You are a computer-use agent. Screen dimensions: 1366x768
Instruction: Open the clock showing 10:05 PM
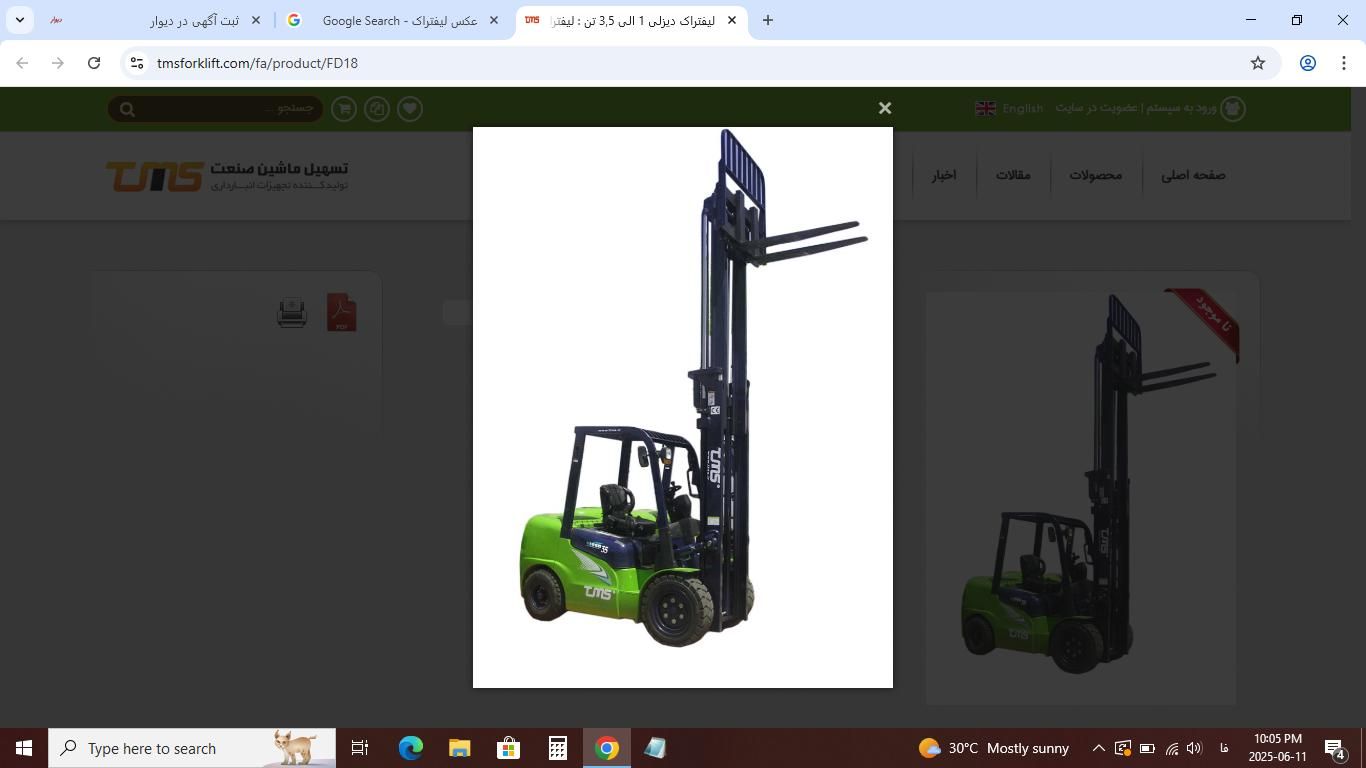pyautogui.click(x=1277, y=748)
